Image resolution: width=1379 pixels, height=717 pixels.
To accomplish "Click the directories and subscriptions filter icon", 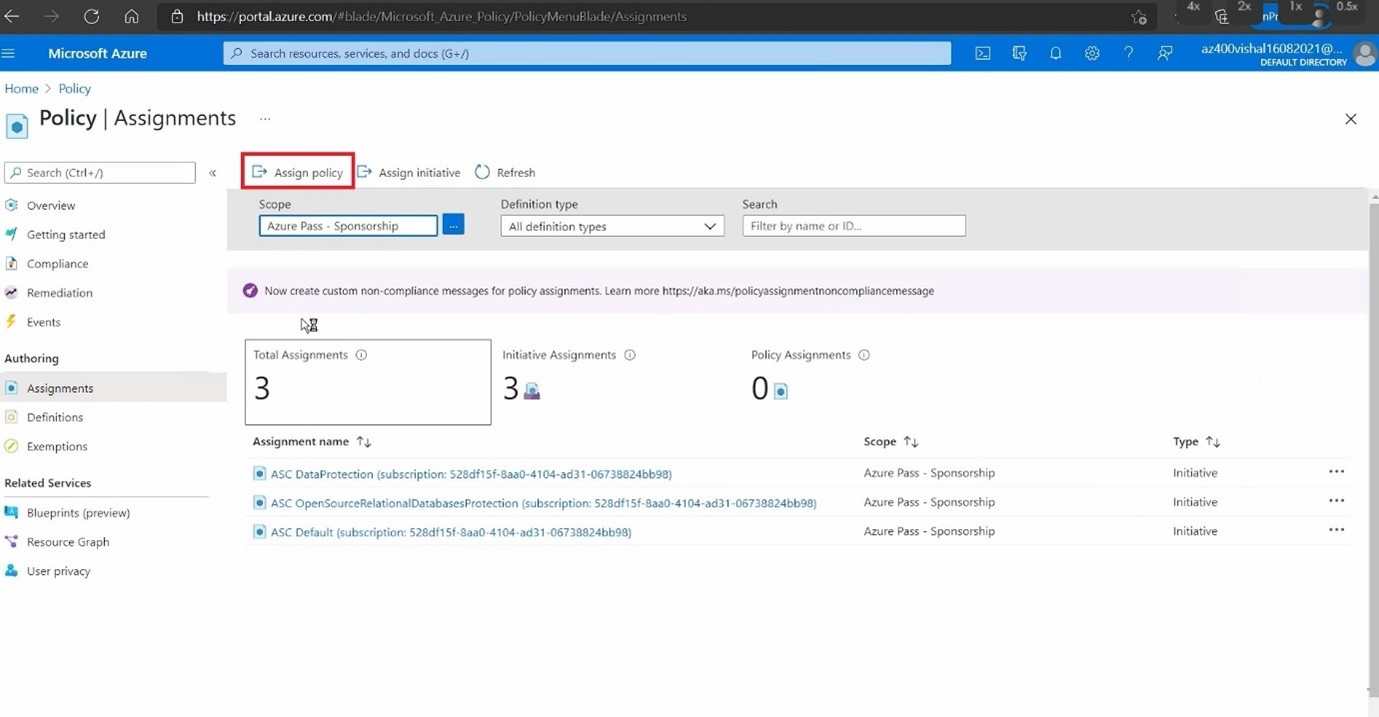I will 1019,53.
